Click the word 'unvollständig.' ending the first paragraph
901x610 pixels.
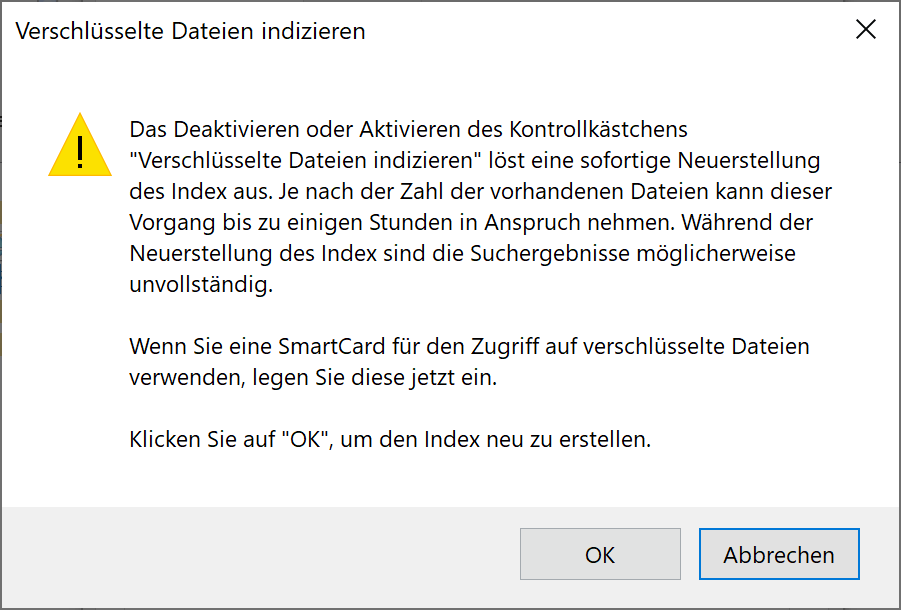coord(201,284)
